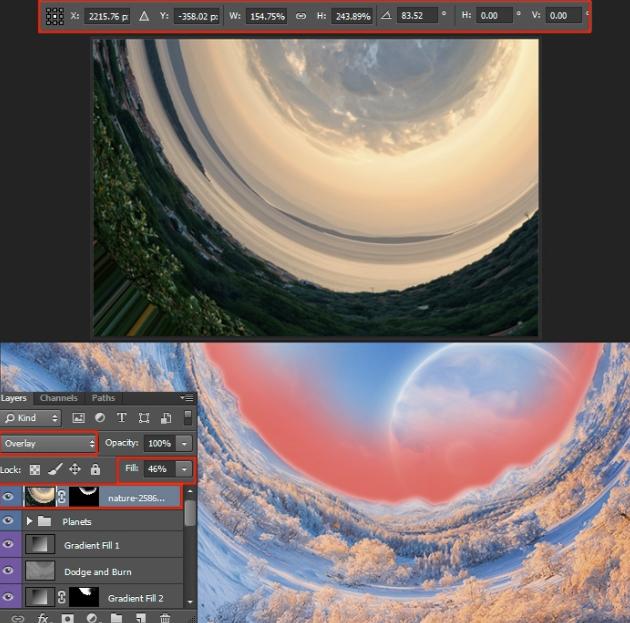Edit the X position field

click(x=107, y=16)
